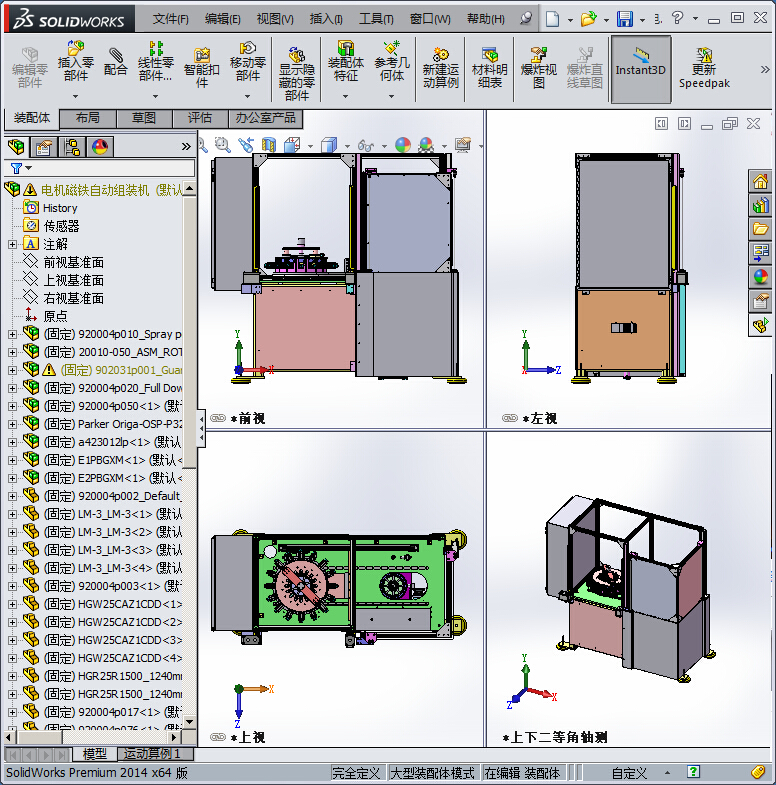
Task: Open the 视图(V) menu
Action: (x=275, y=19)
